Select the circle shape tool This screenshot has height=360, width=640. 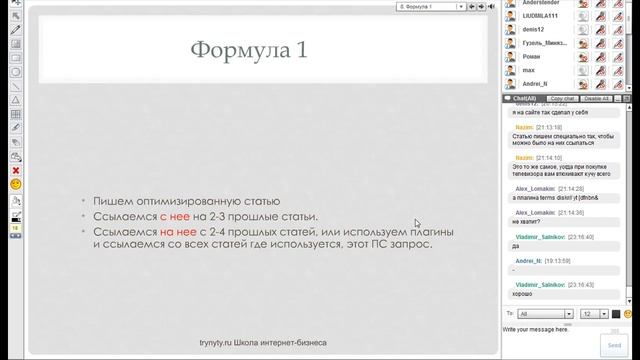16,72
